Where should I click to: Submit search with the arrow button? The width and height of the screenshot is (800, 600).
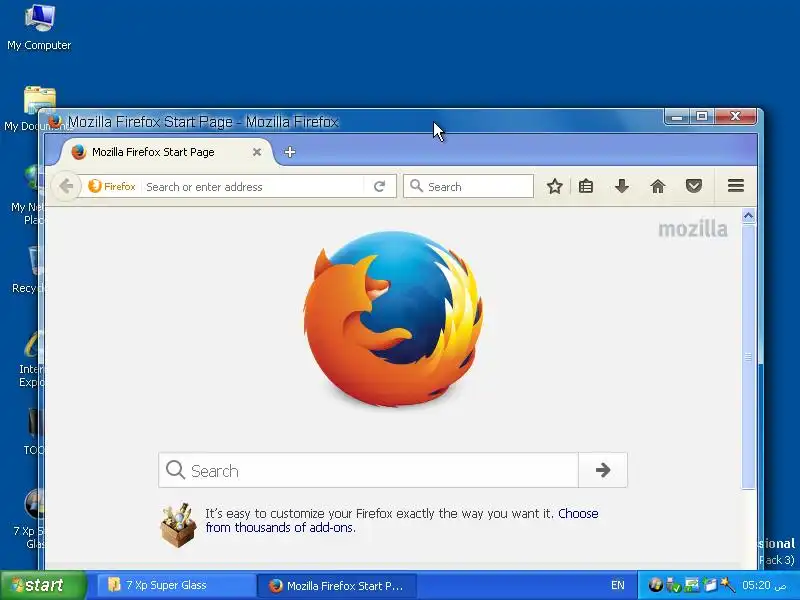click(603, 470)
